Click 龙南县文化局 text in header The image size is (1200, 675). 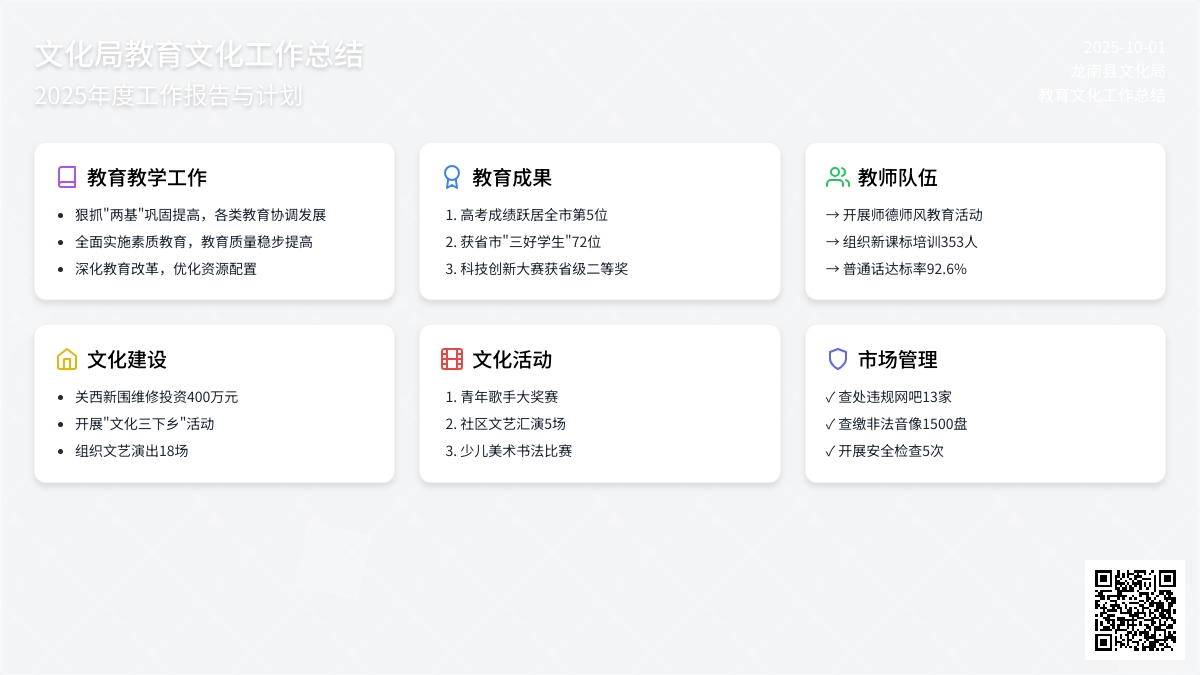coord(1118,71)
